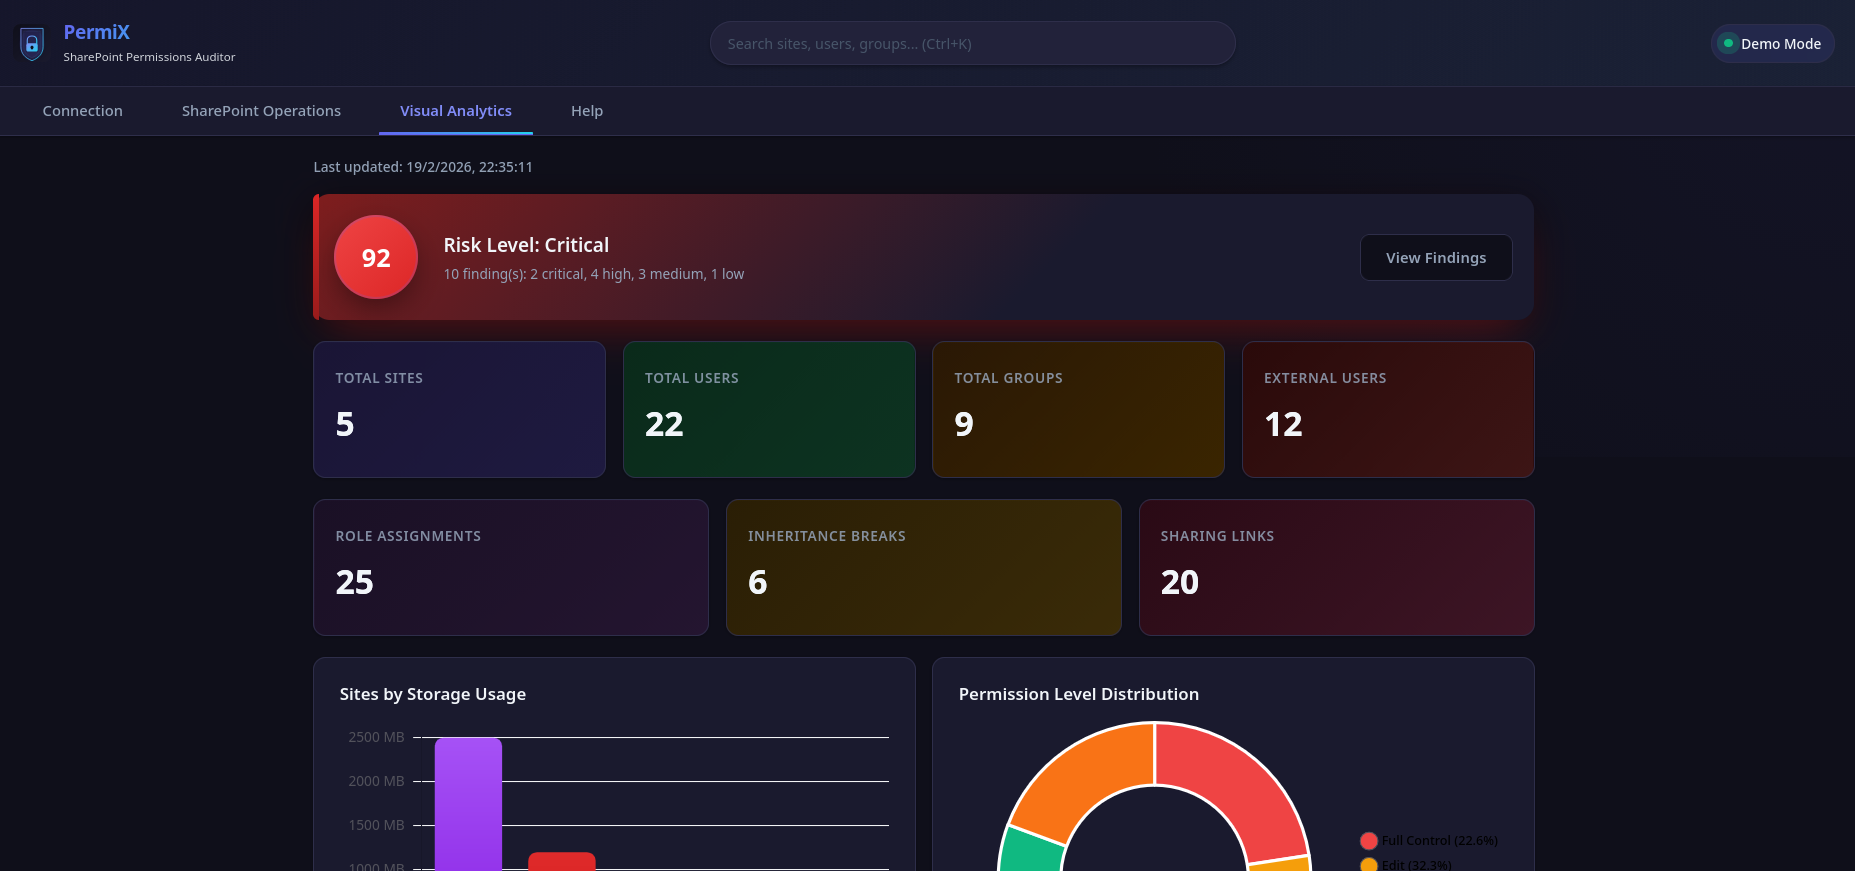This screenshot has width=1855, height=871.
Task: Select the Total Users stat card
Action: pos(768,409)
